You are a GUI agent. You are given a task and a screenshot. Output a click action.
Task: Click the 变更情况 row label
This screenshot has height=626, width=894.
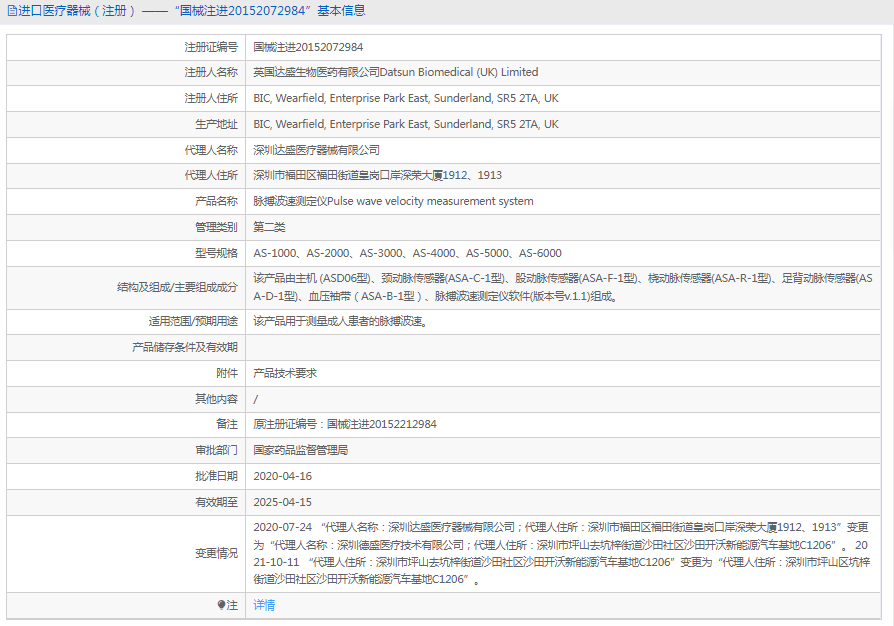pos(217,554)
